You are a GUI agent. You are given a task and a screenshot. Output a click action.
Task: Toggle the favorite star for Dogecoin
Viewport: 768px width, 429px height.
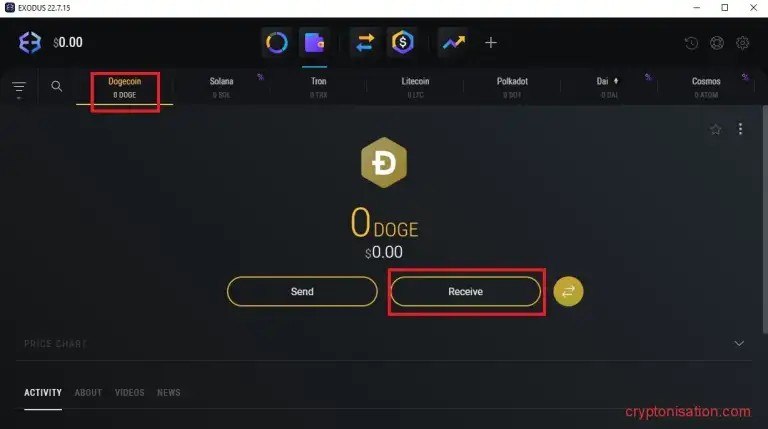tap(716, 129)
